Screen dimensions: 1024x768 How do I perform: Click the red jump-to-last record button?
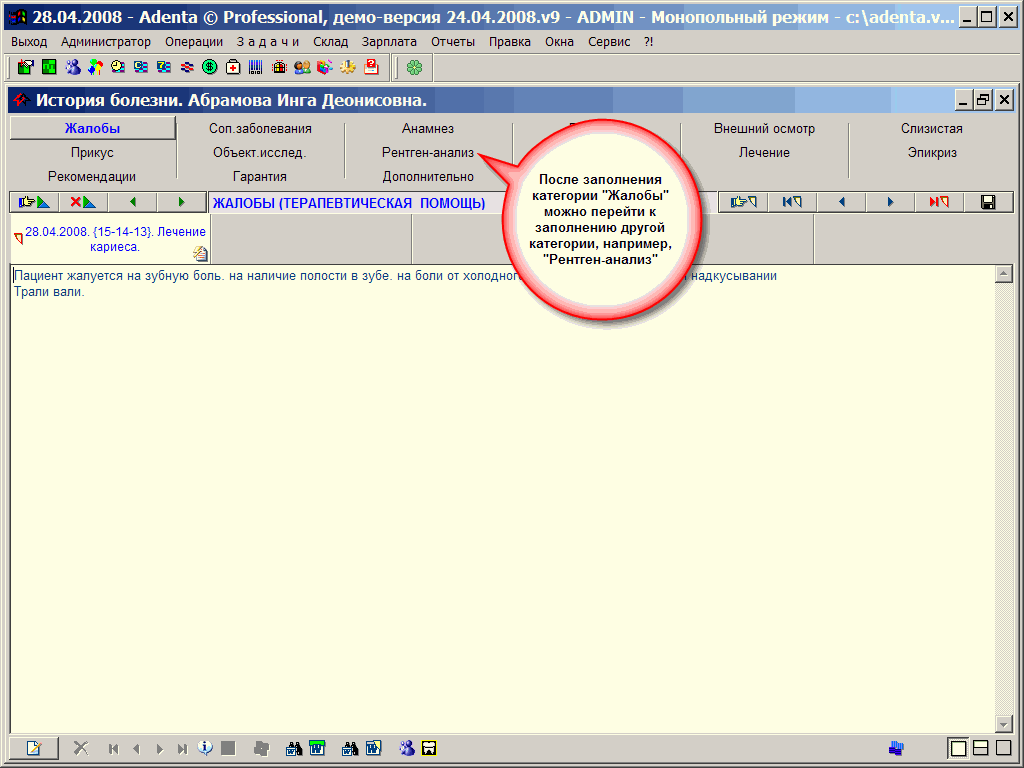(x=939, y=202)
